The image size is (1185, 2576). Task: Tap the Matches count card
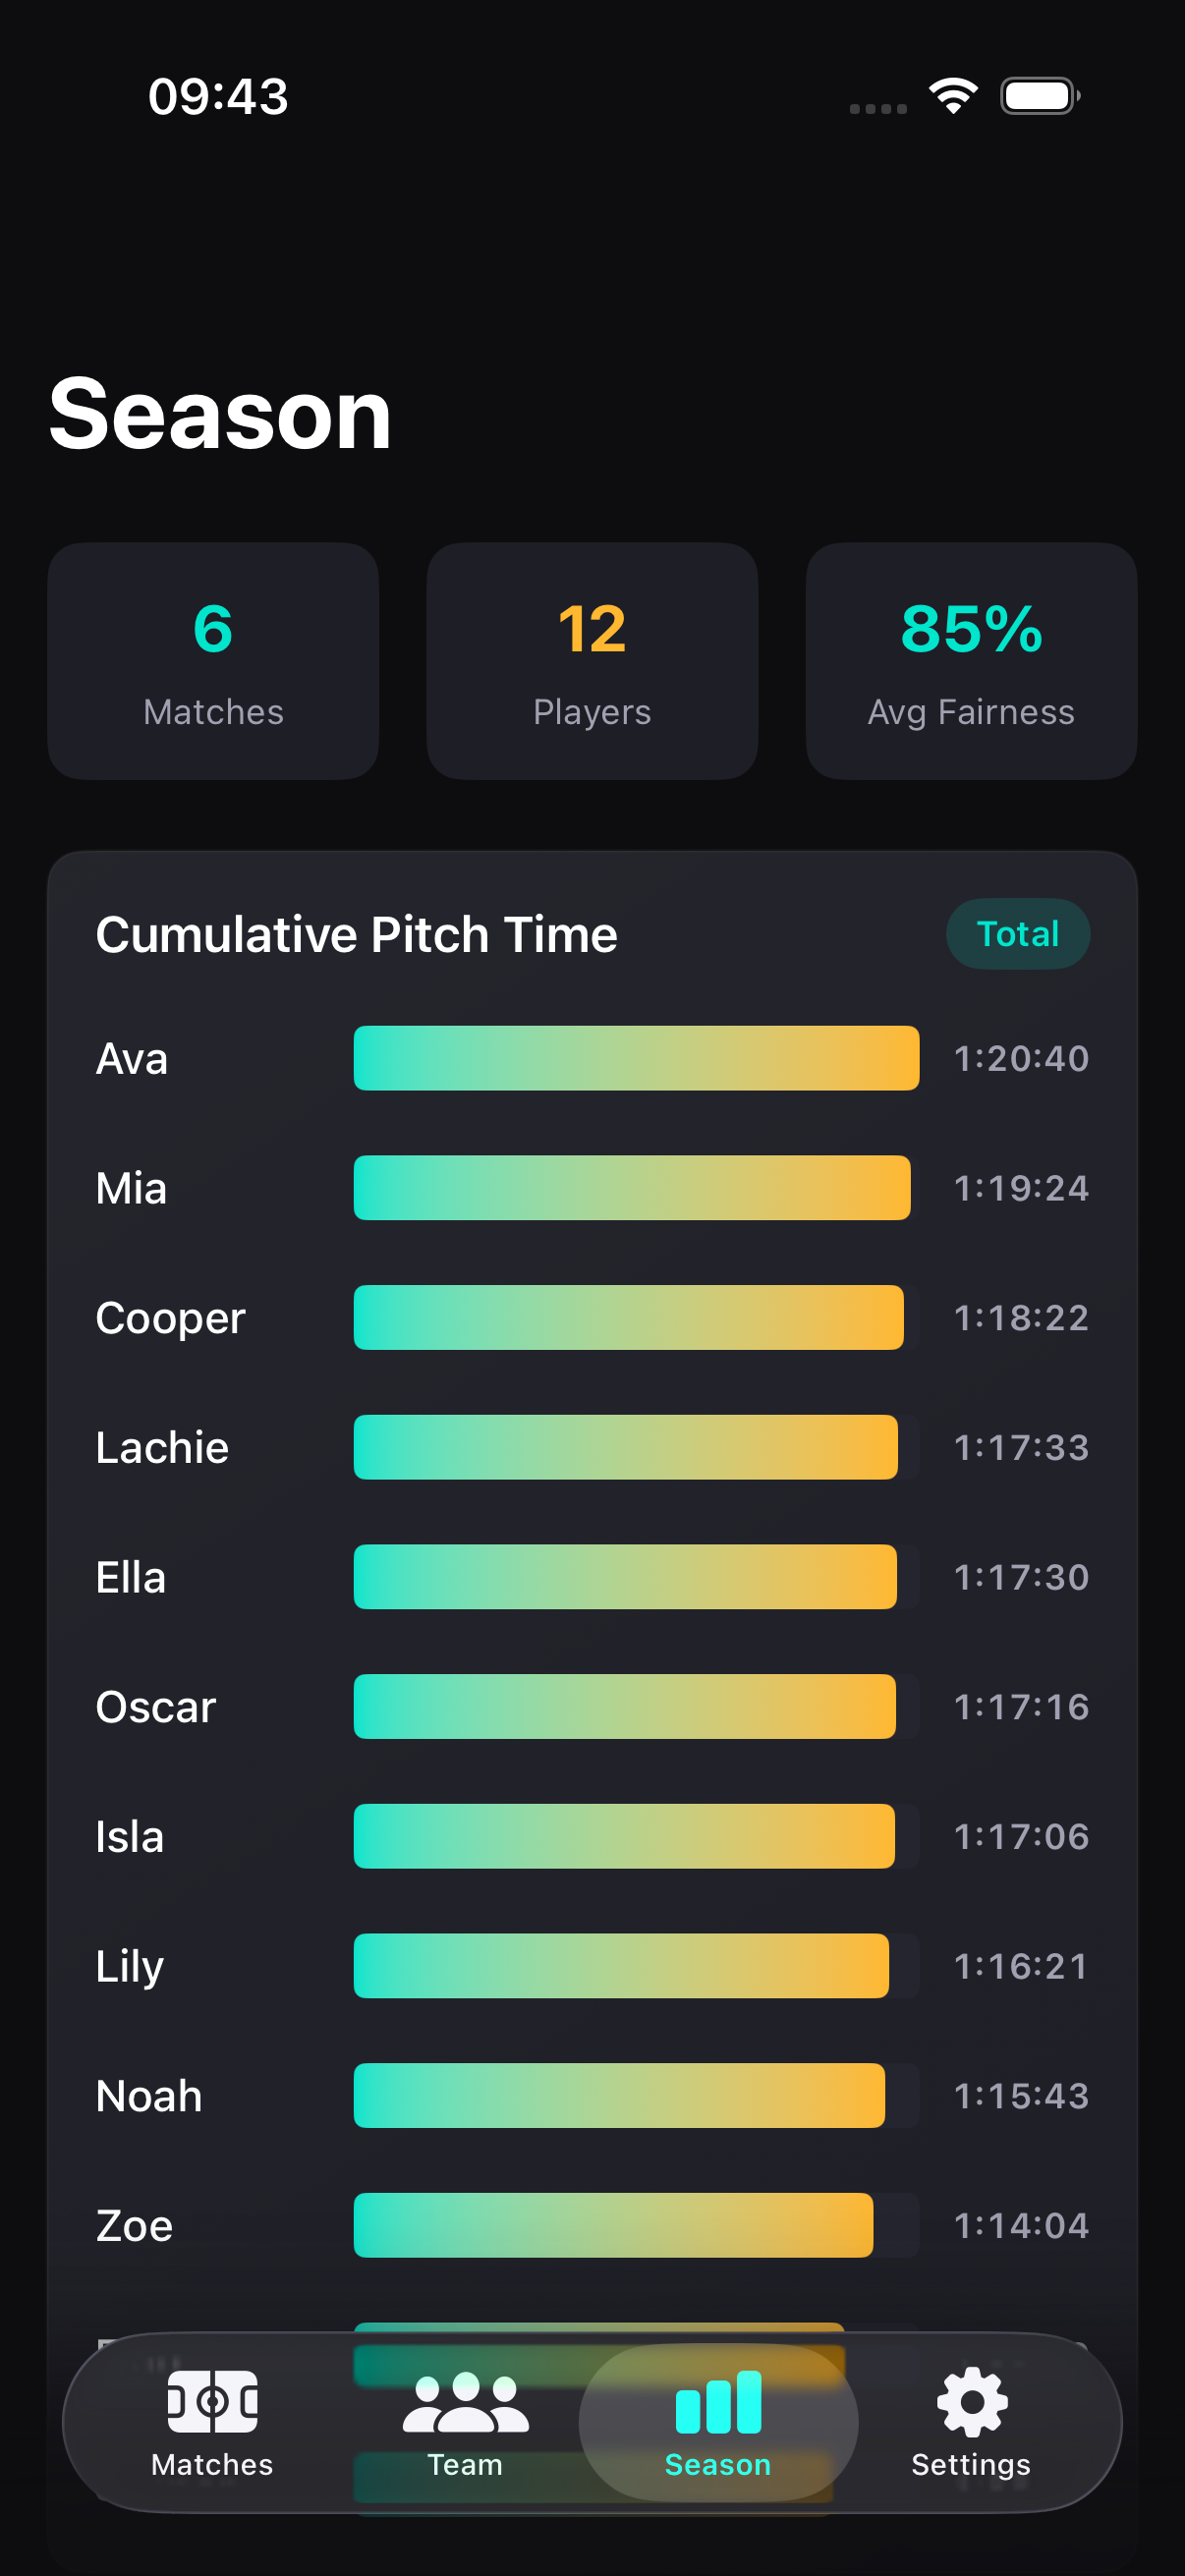[213, 661]
